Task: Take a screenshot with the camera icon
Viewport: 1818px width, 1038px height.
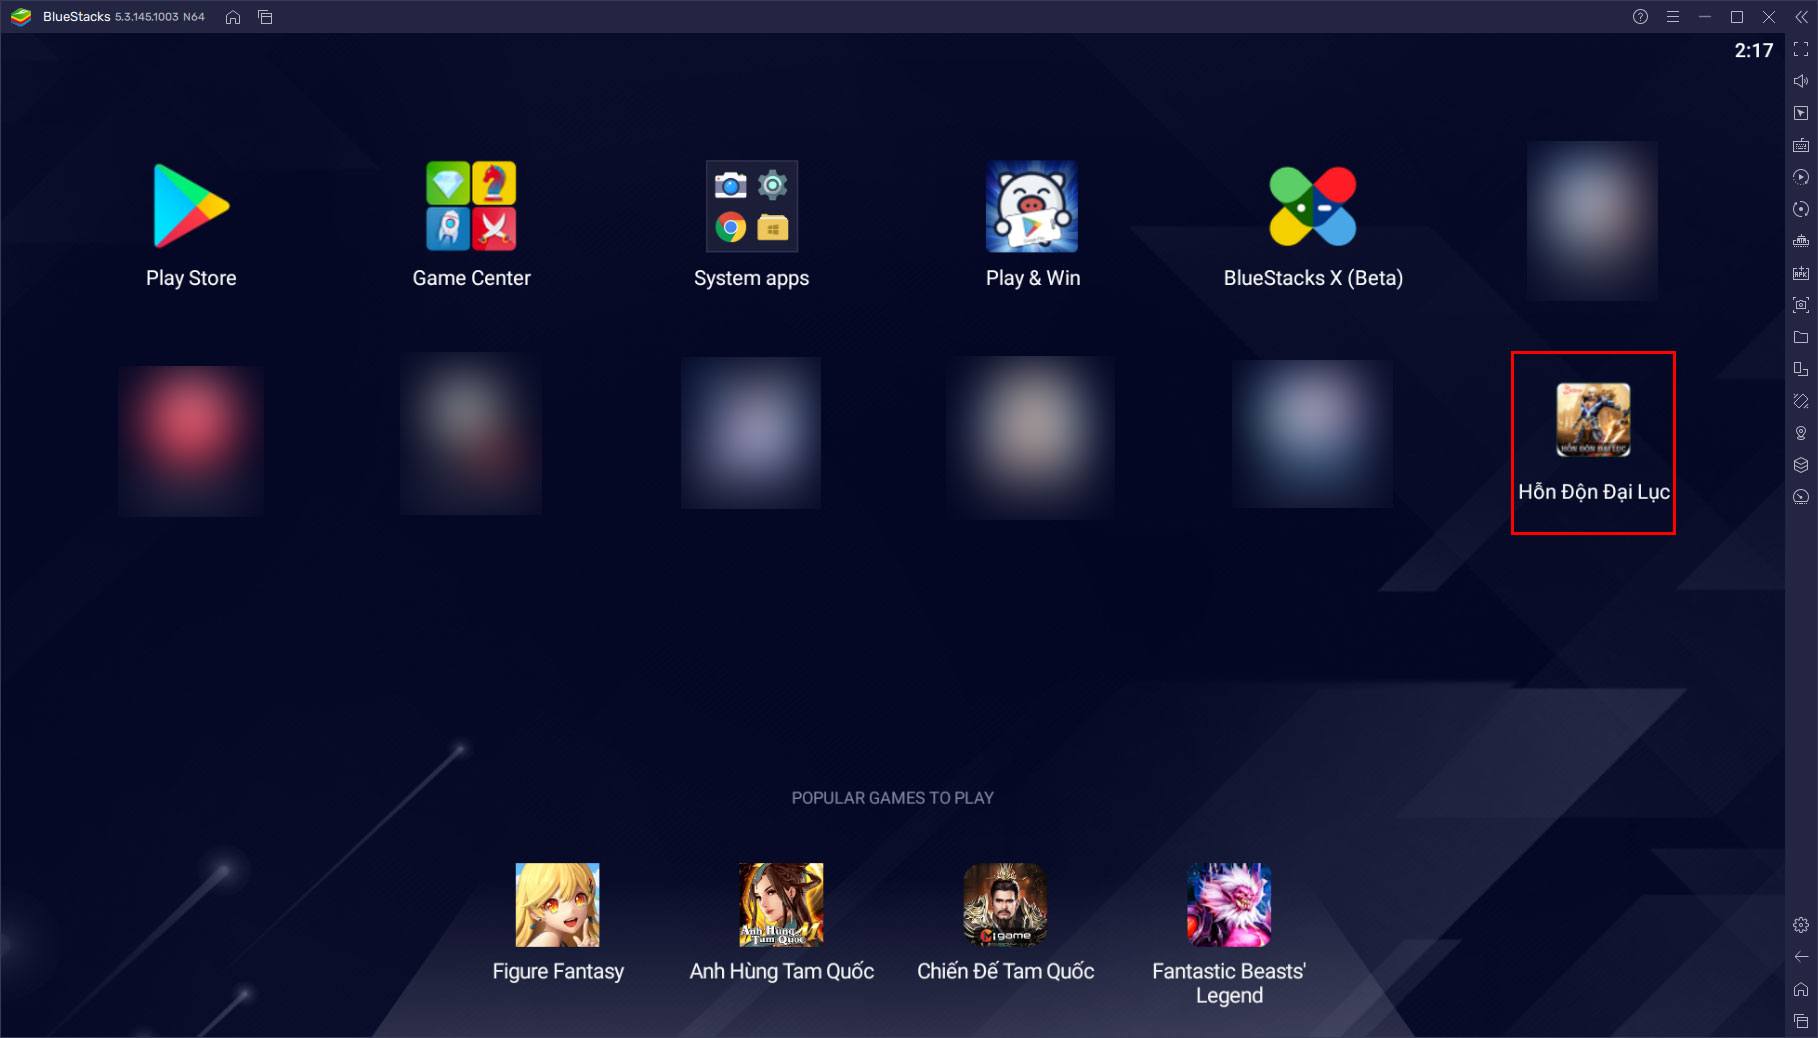Action: coord(1801,305)
